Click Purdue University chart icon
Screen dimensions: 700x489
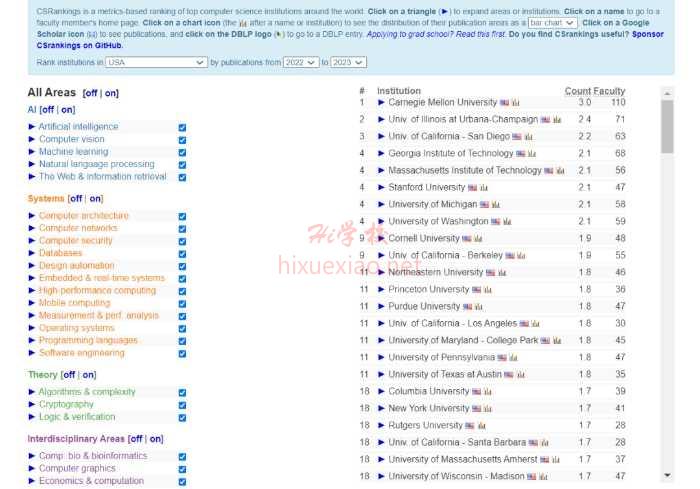(x=479, y=307)
